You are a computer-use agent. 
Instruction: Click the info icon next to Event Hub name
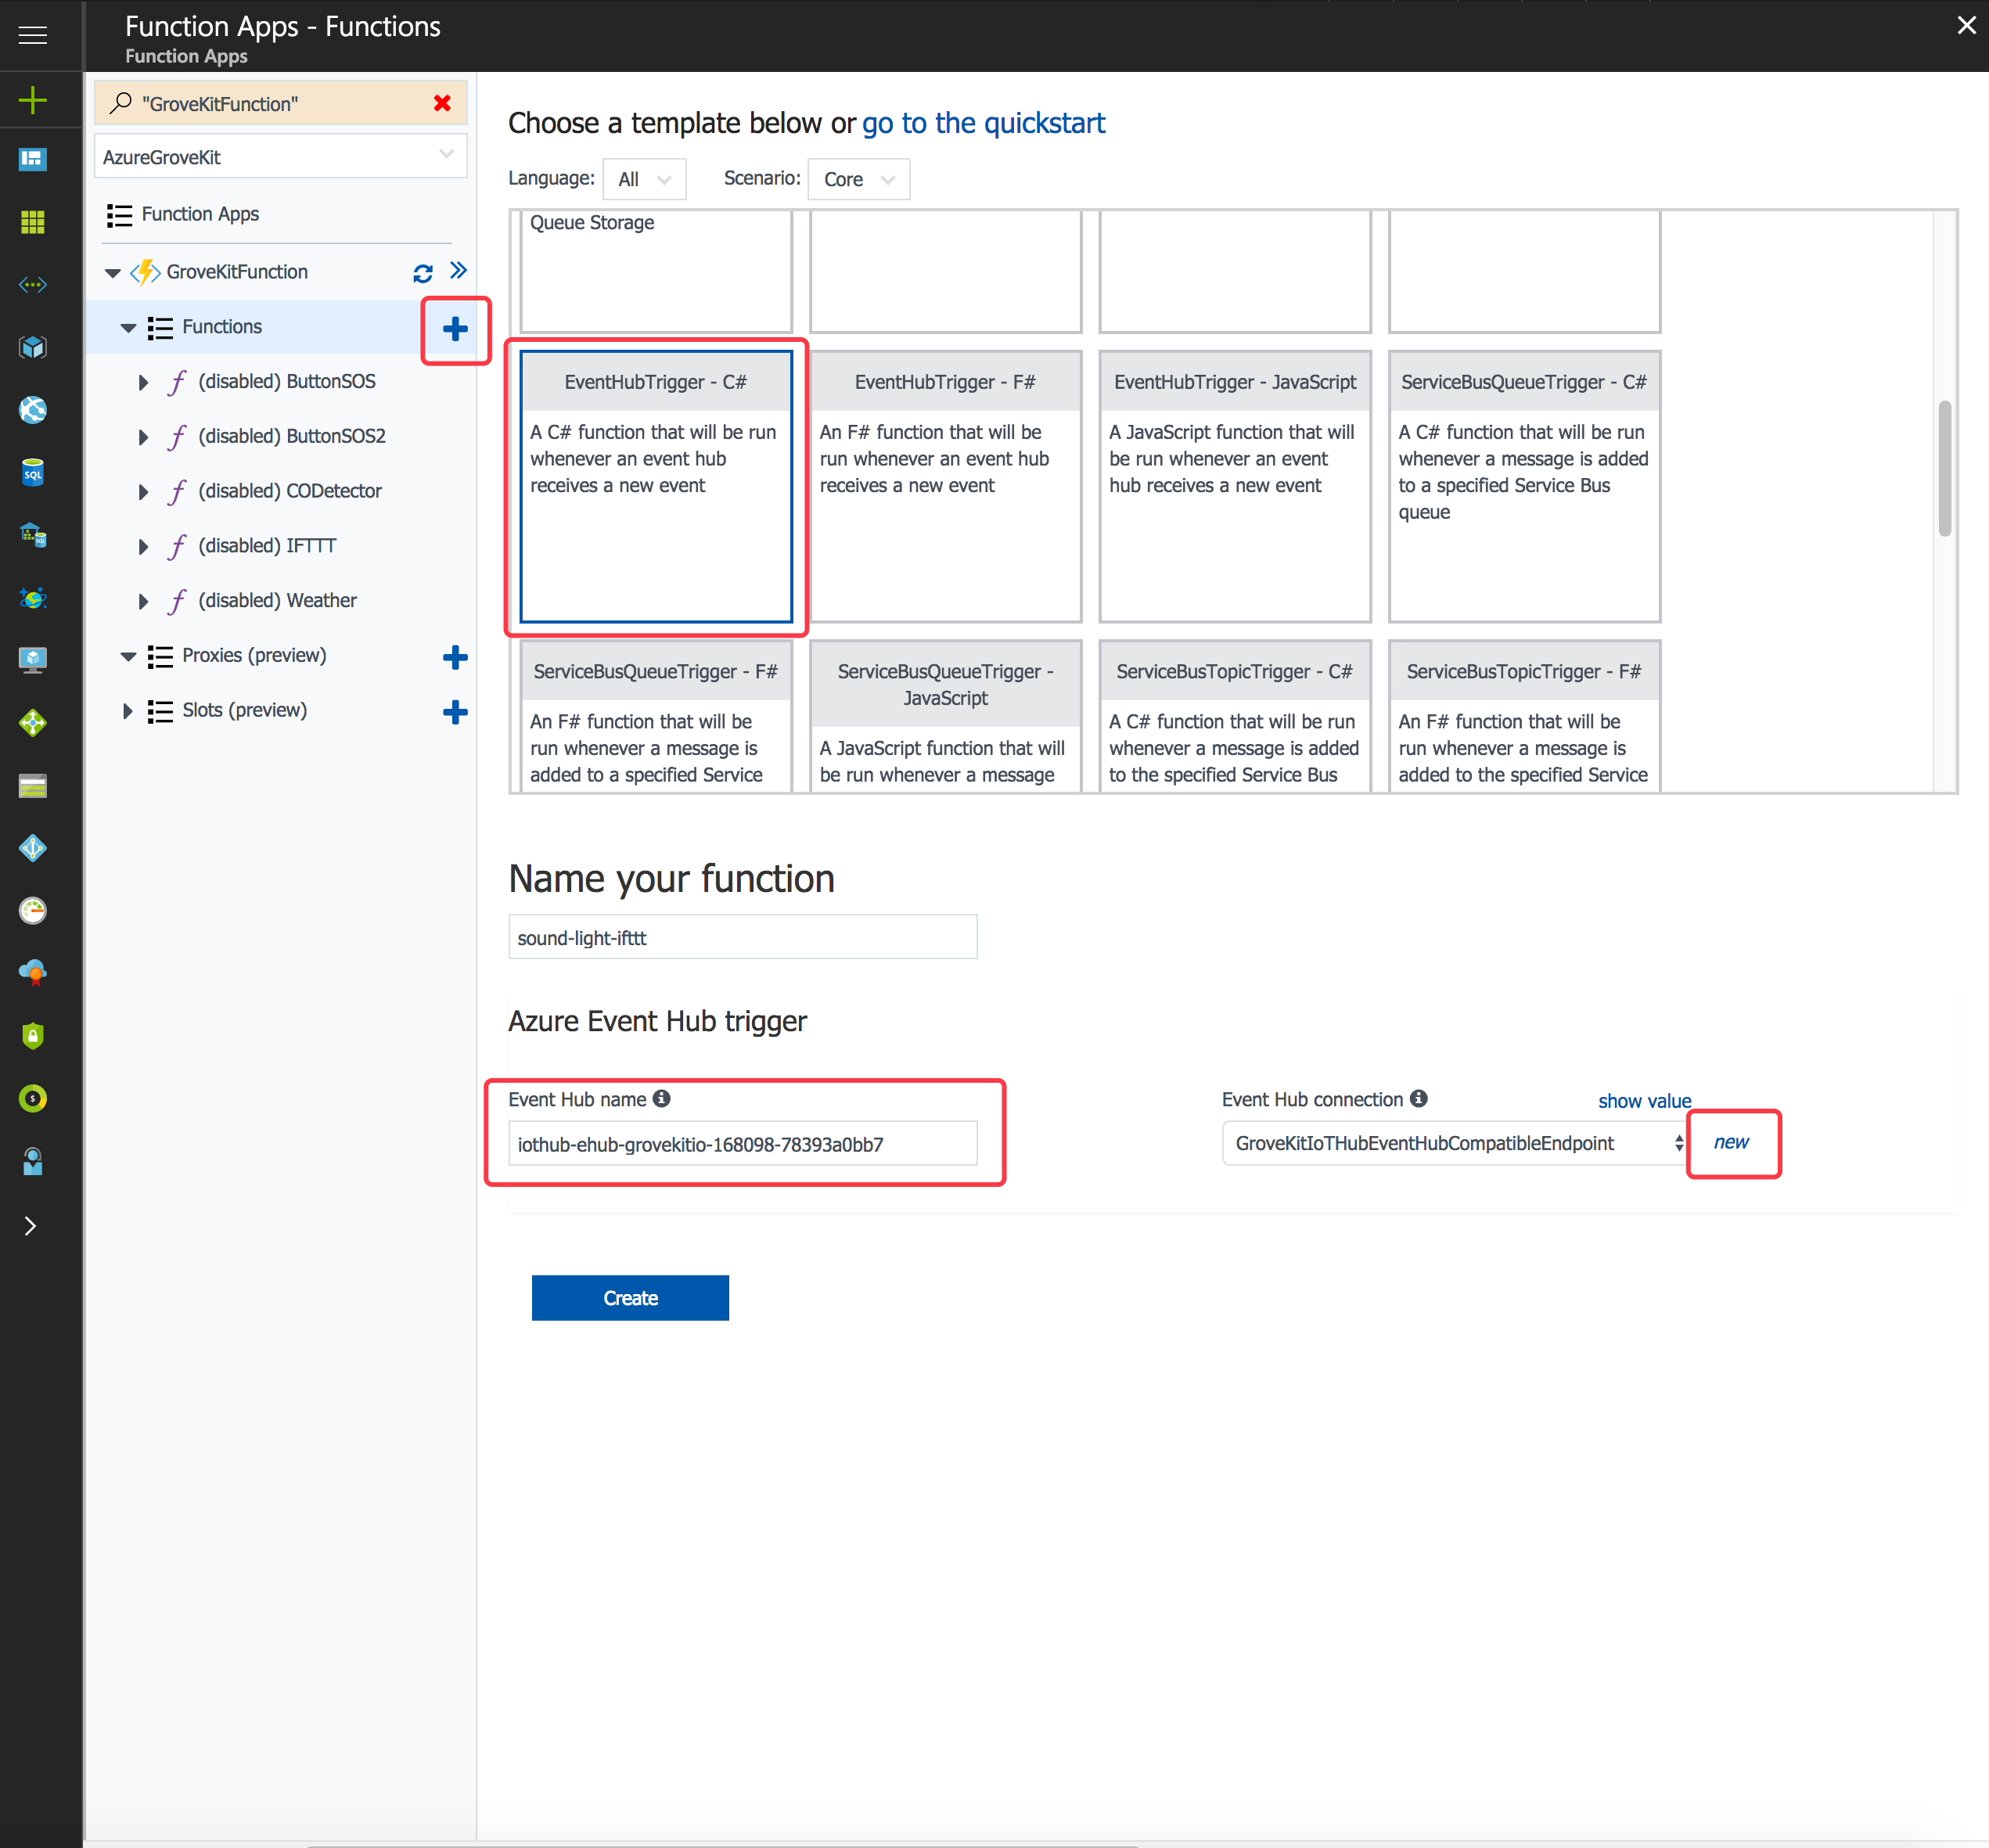[662, 1098]
